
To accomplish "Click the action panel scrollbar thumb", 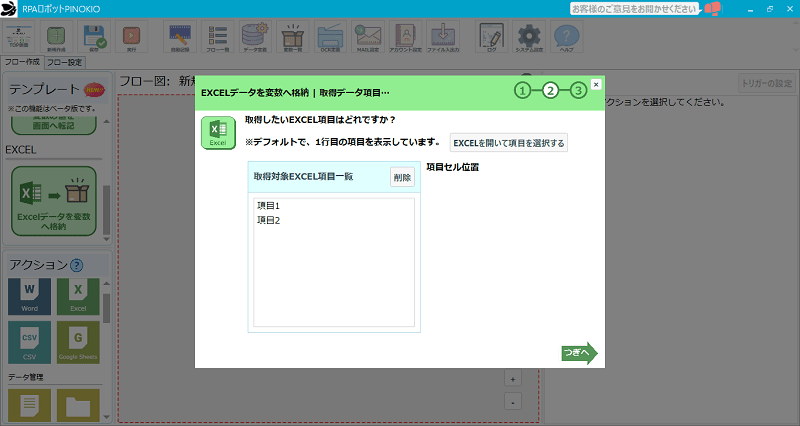I will coord(106,308).
